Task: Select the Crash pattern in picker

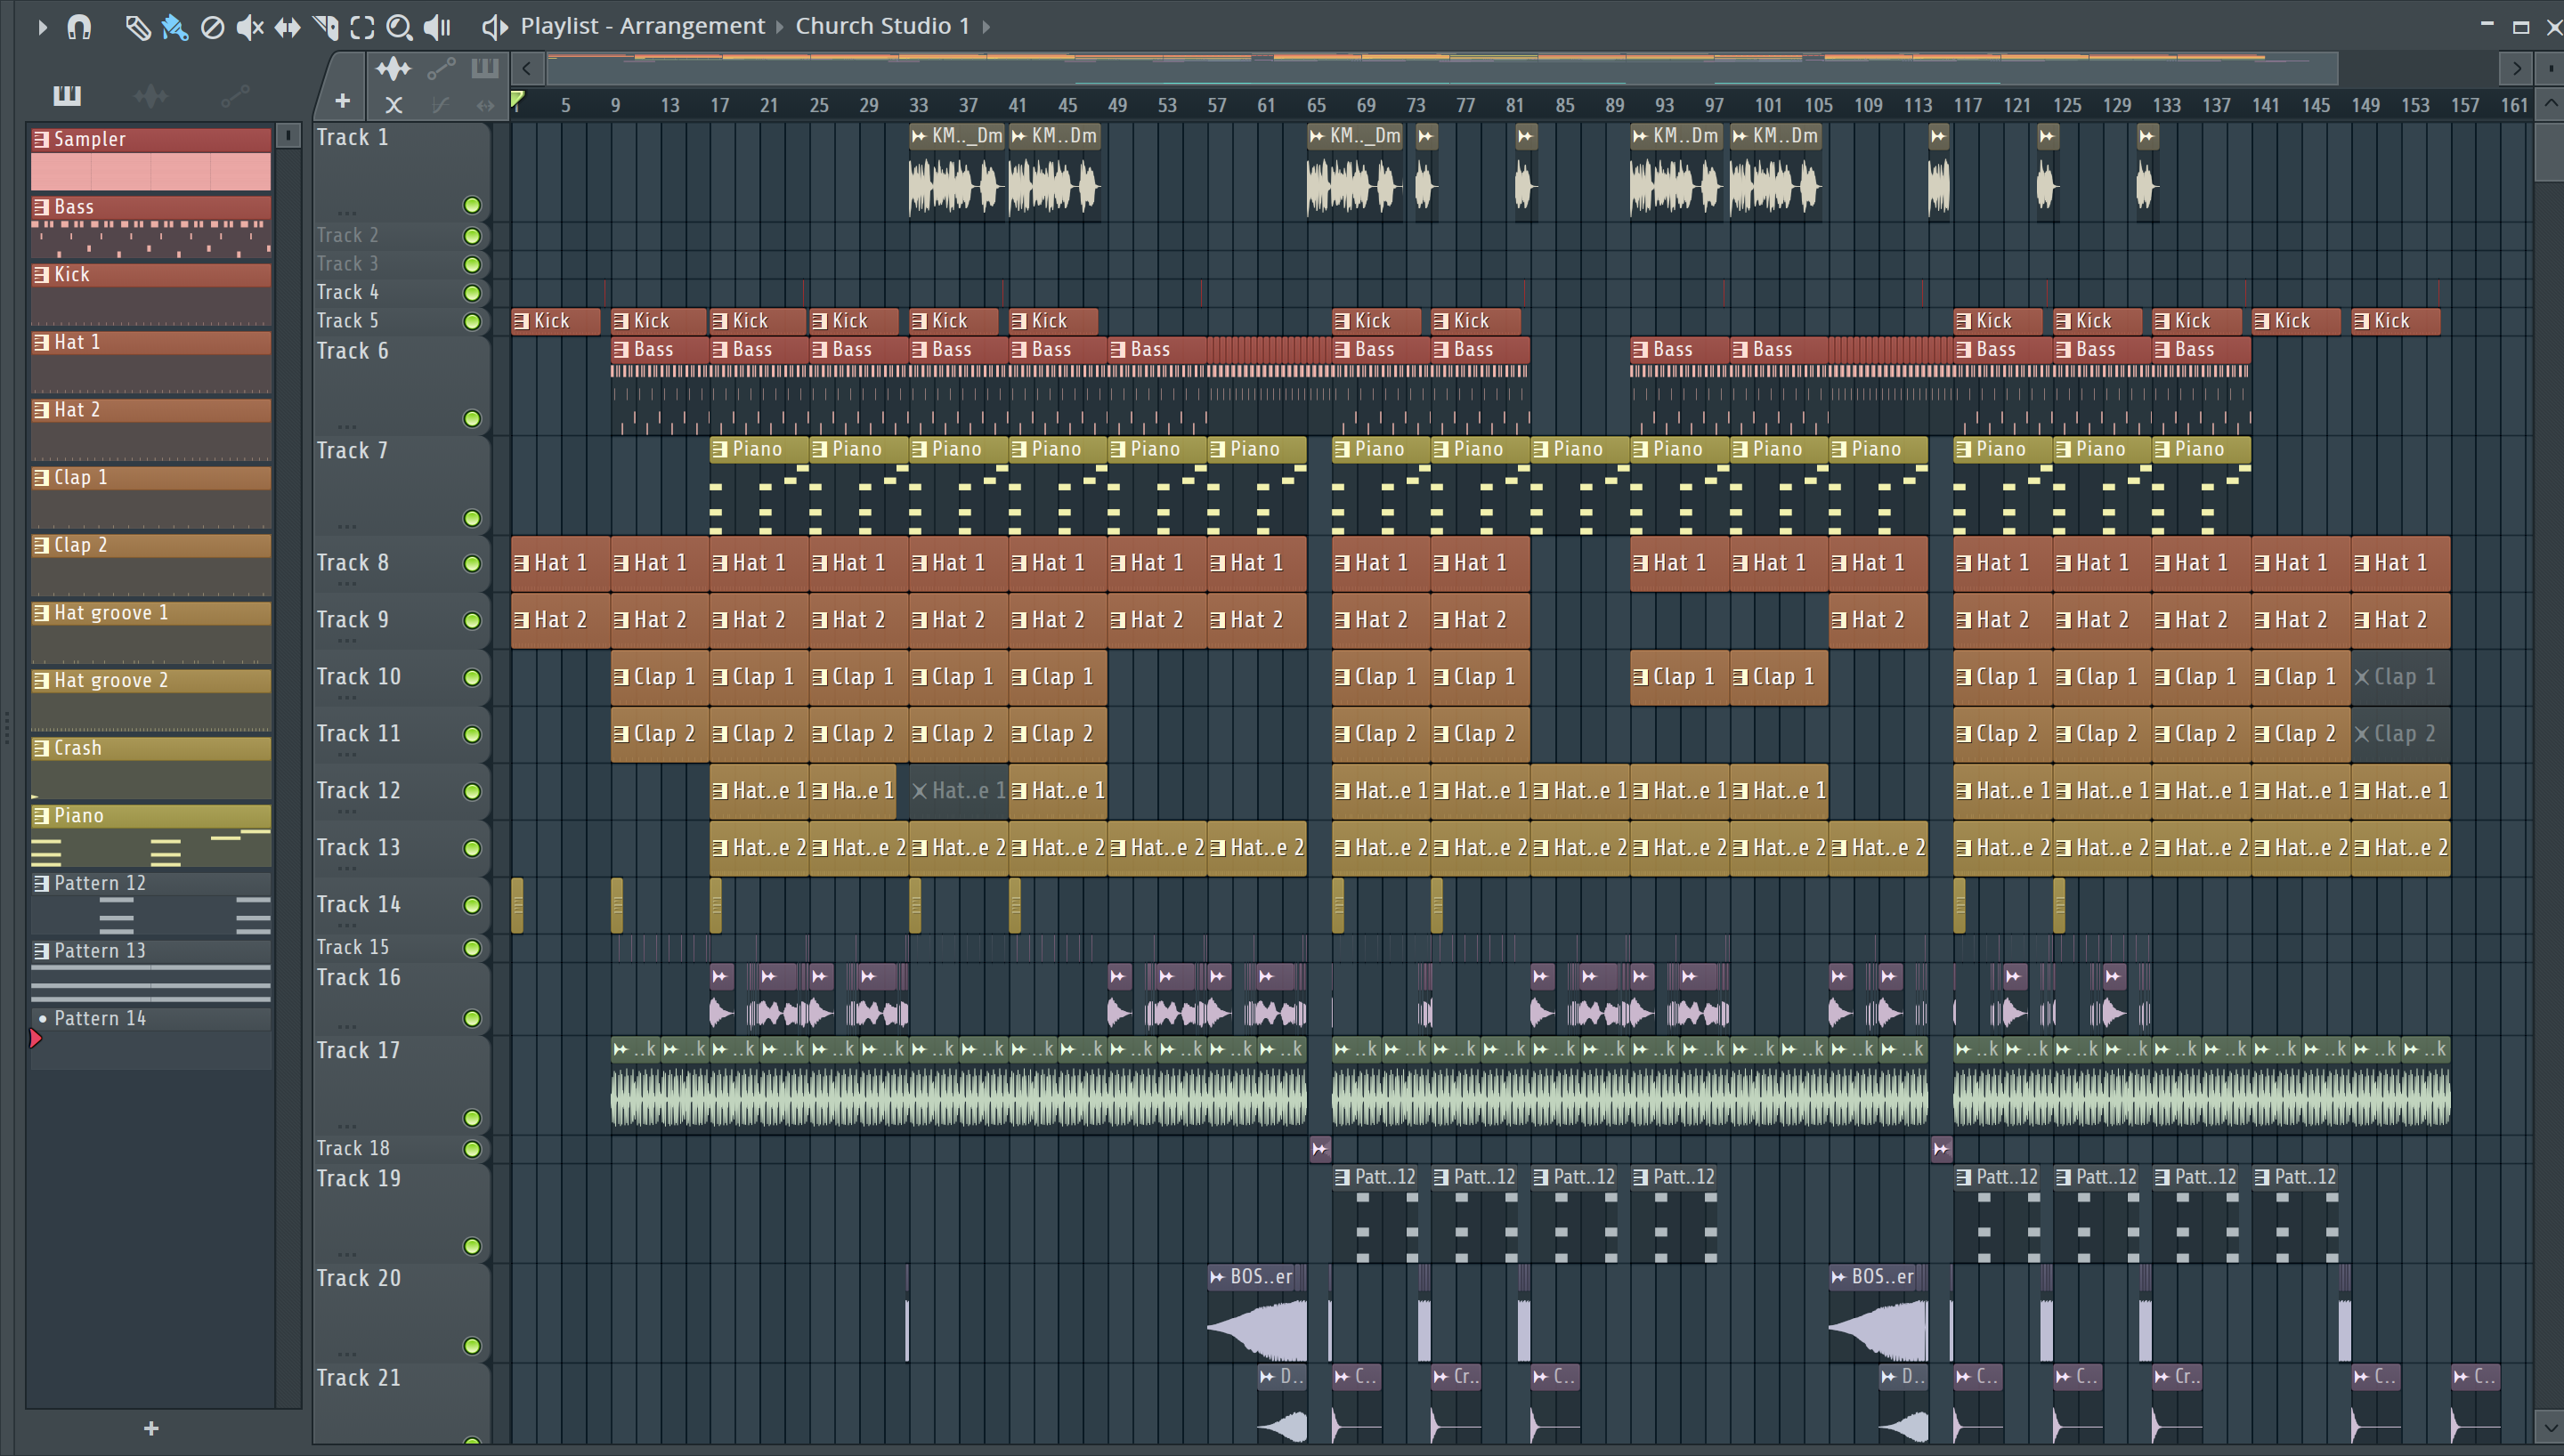Action: pyautogui.click(x=151, y=768)
